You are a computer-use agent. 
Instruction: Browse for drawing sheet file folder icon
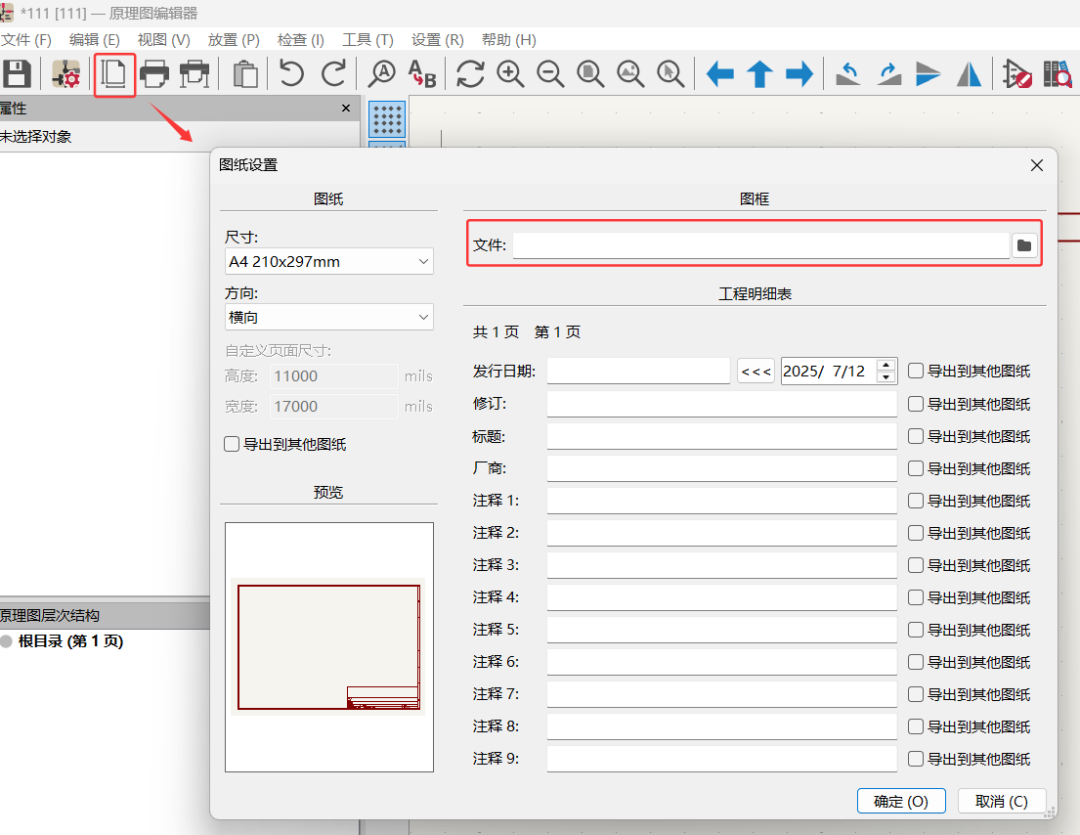point(1024,245)
